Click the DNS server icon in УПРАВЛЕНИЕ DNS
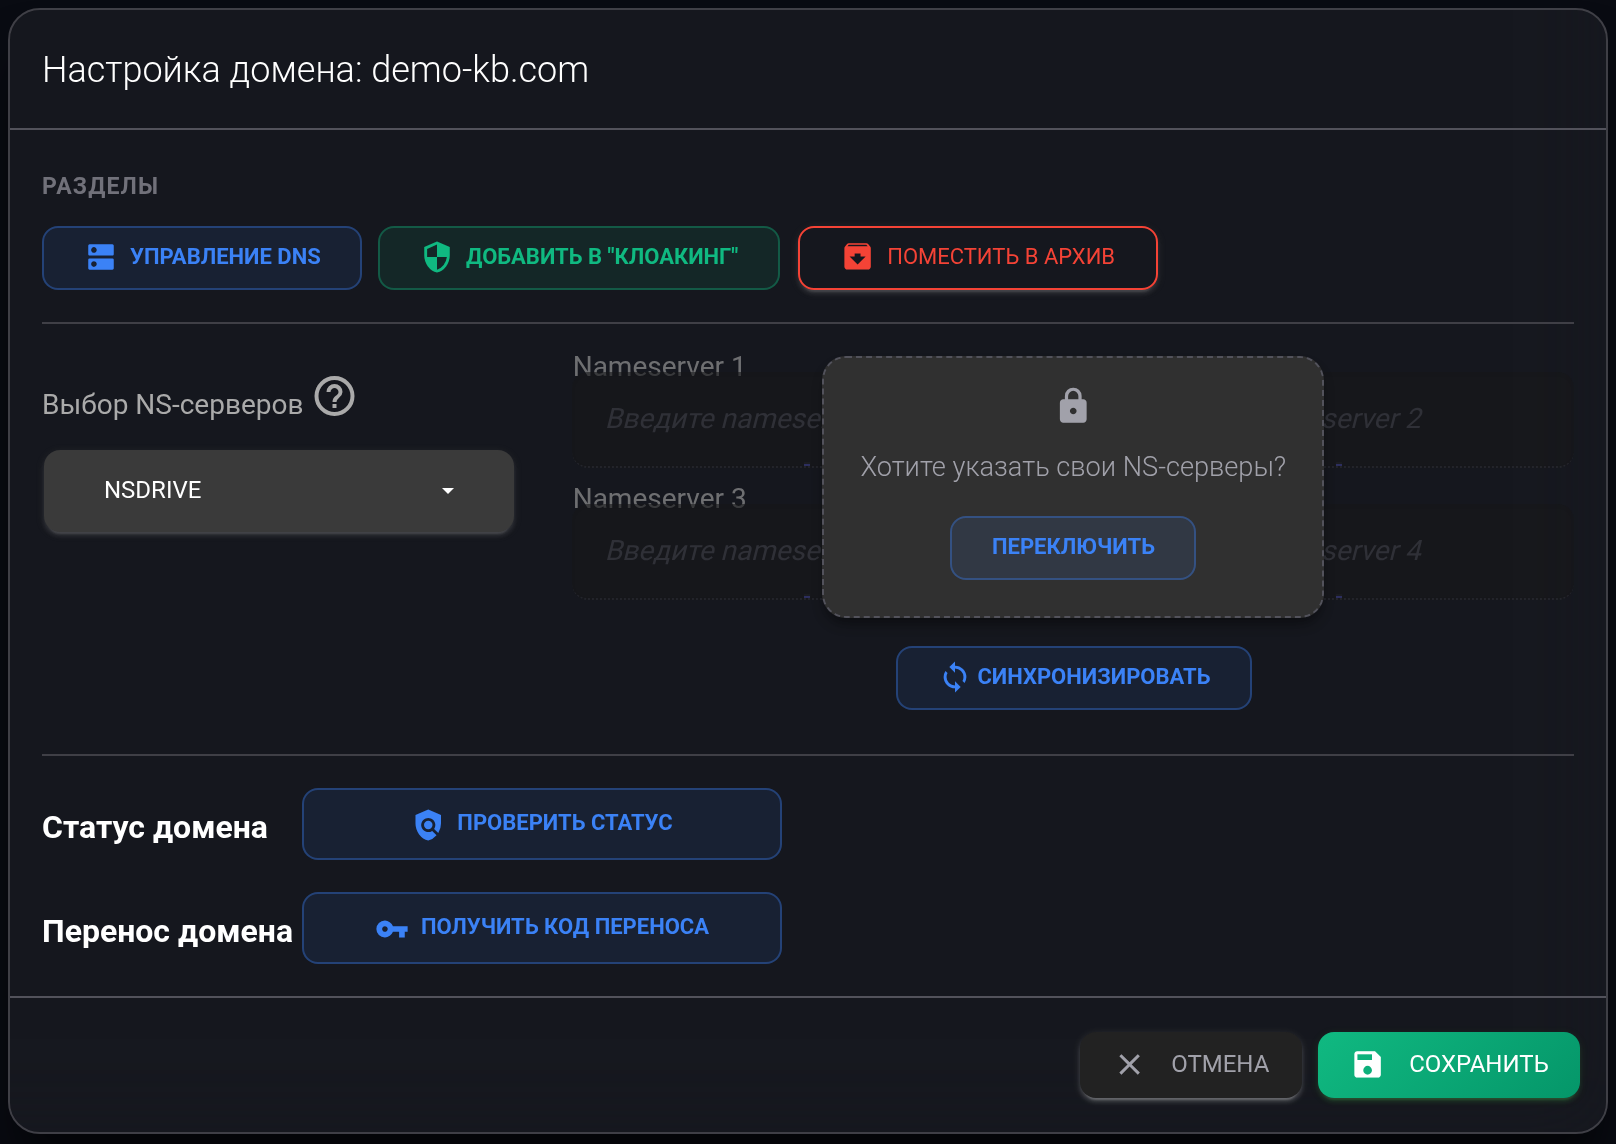 tap(100, 257)
